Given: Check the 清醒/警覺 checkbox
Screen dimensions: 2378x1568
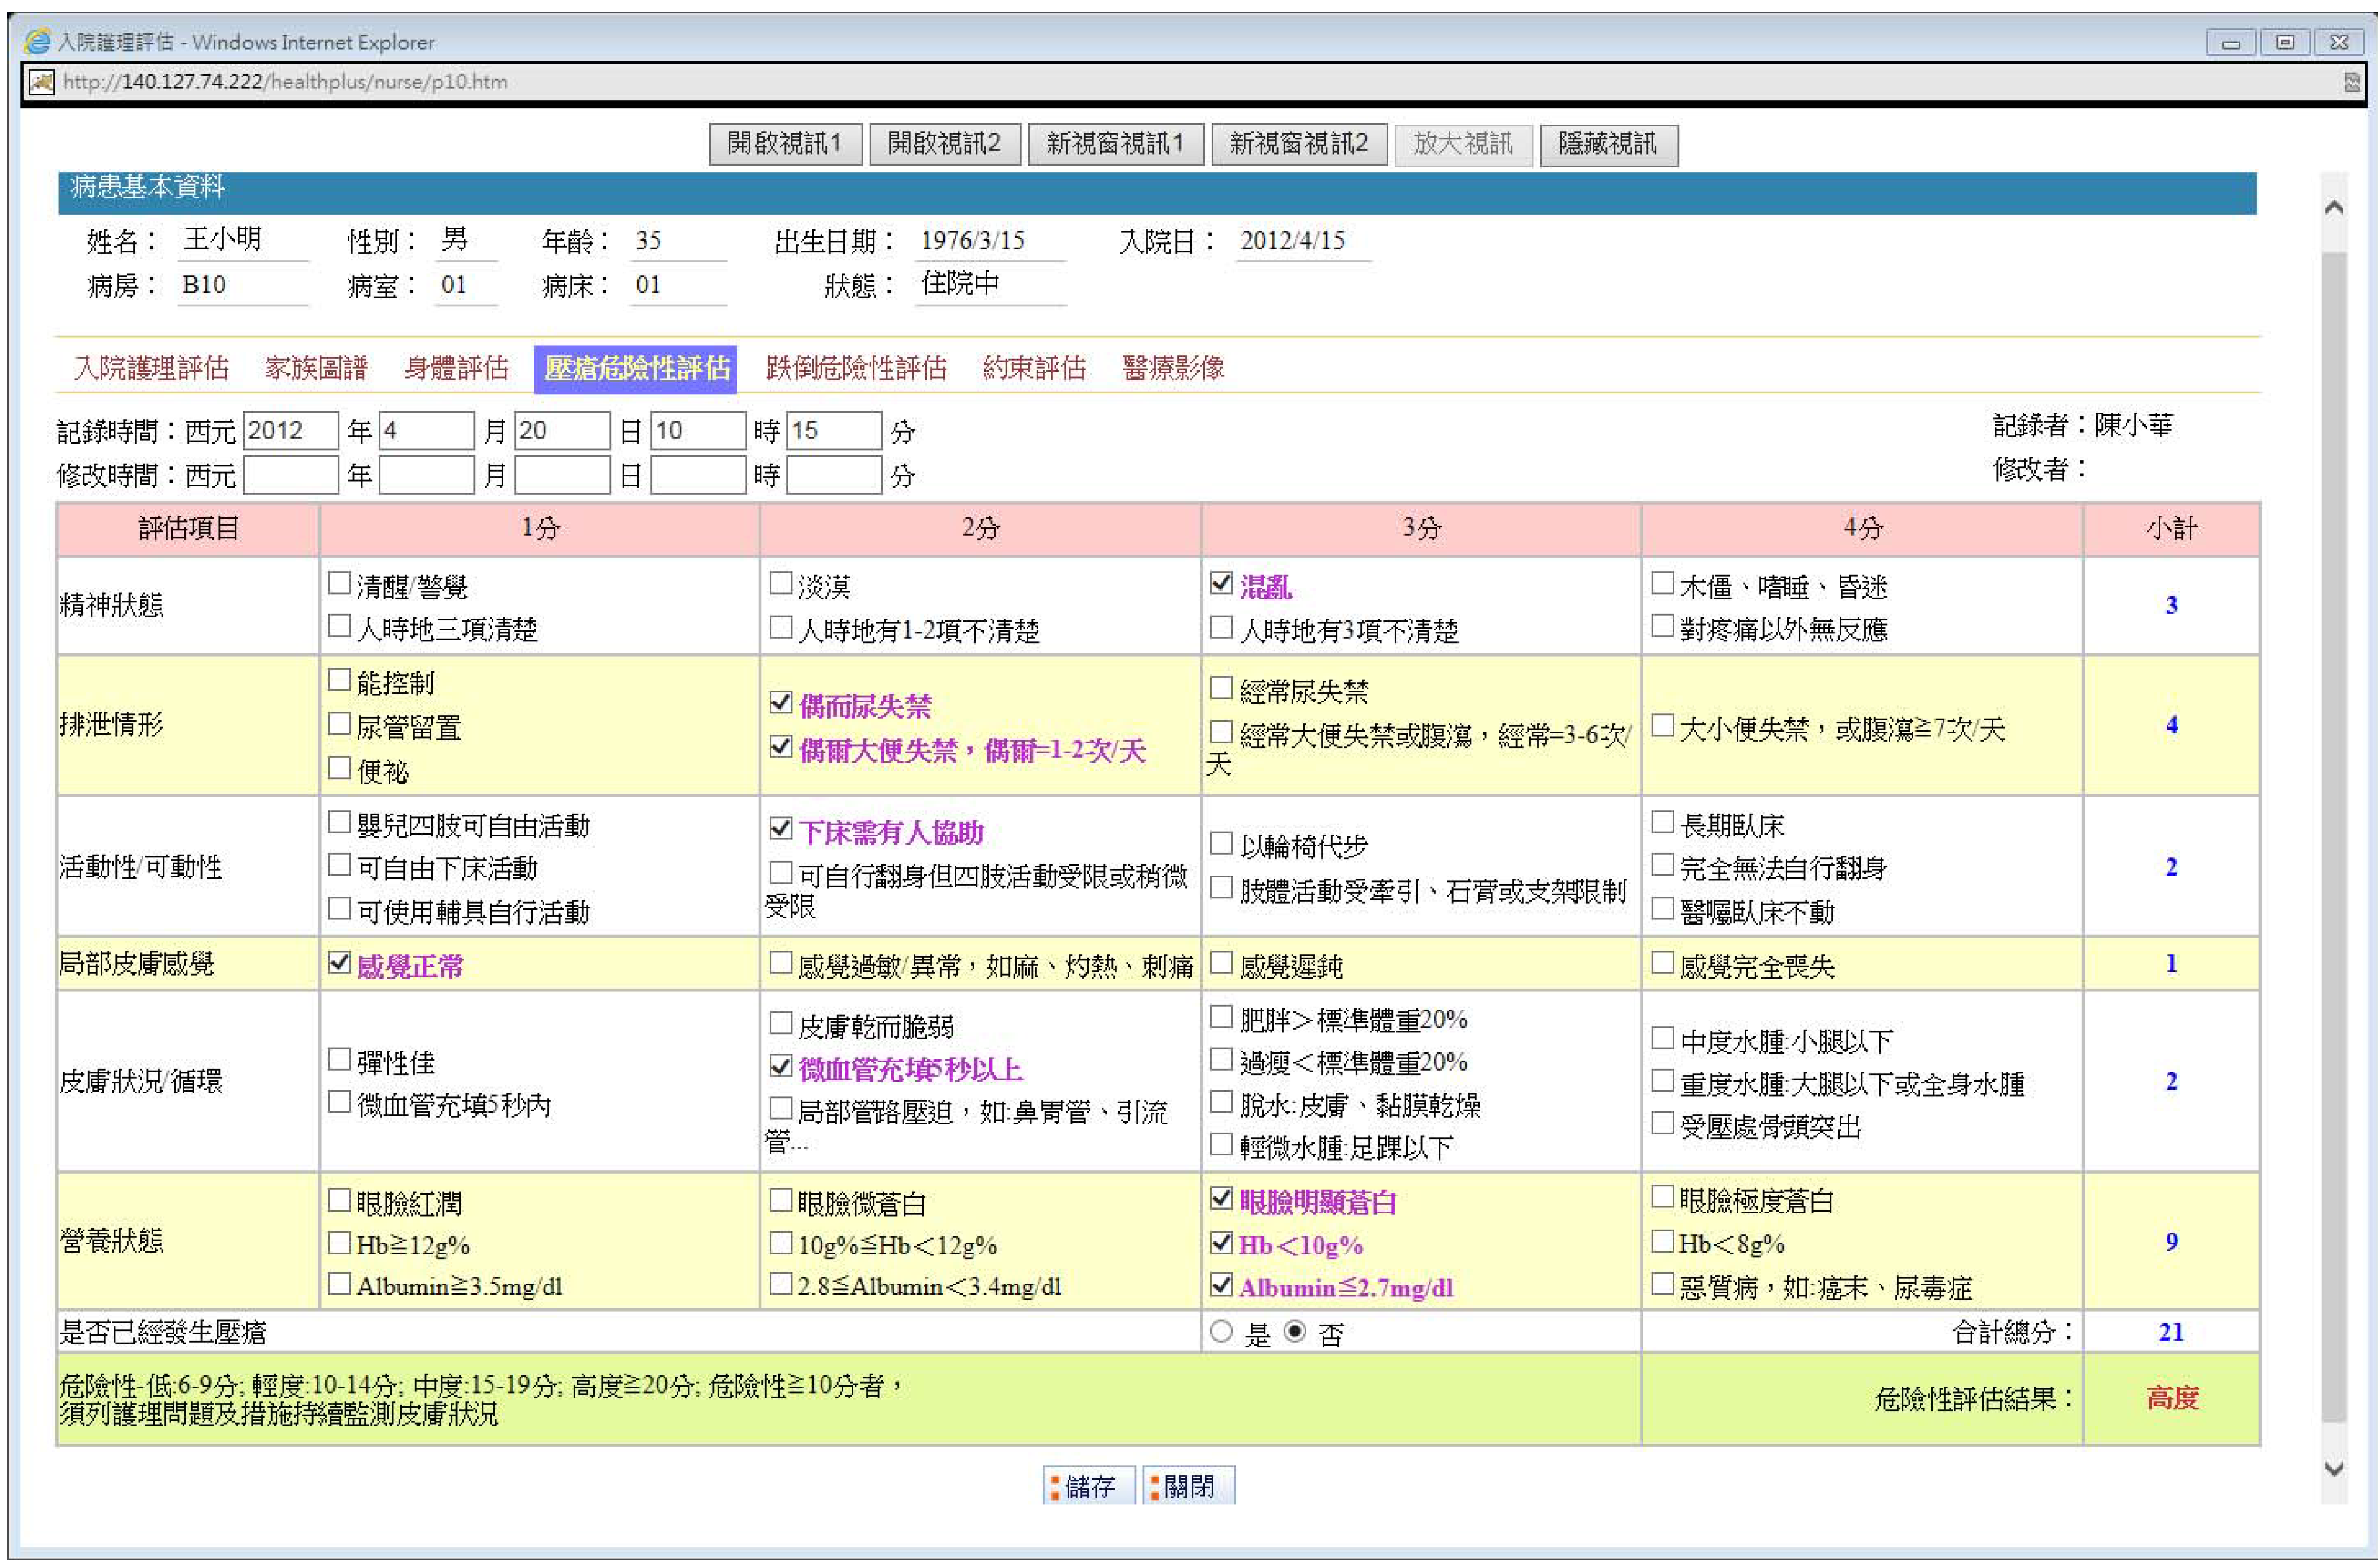Looking at the screenshot, I should (340, 583).
